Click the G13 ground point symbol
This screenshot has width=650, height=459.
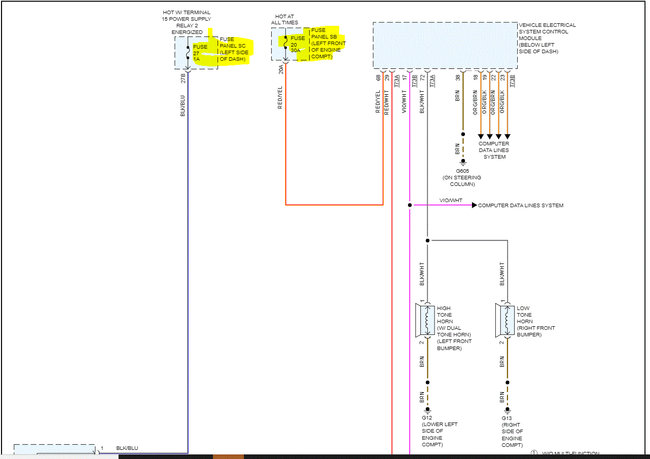pos(506,409)
